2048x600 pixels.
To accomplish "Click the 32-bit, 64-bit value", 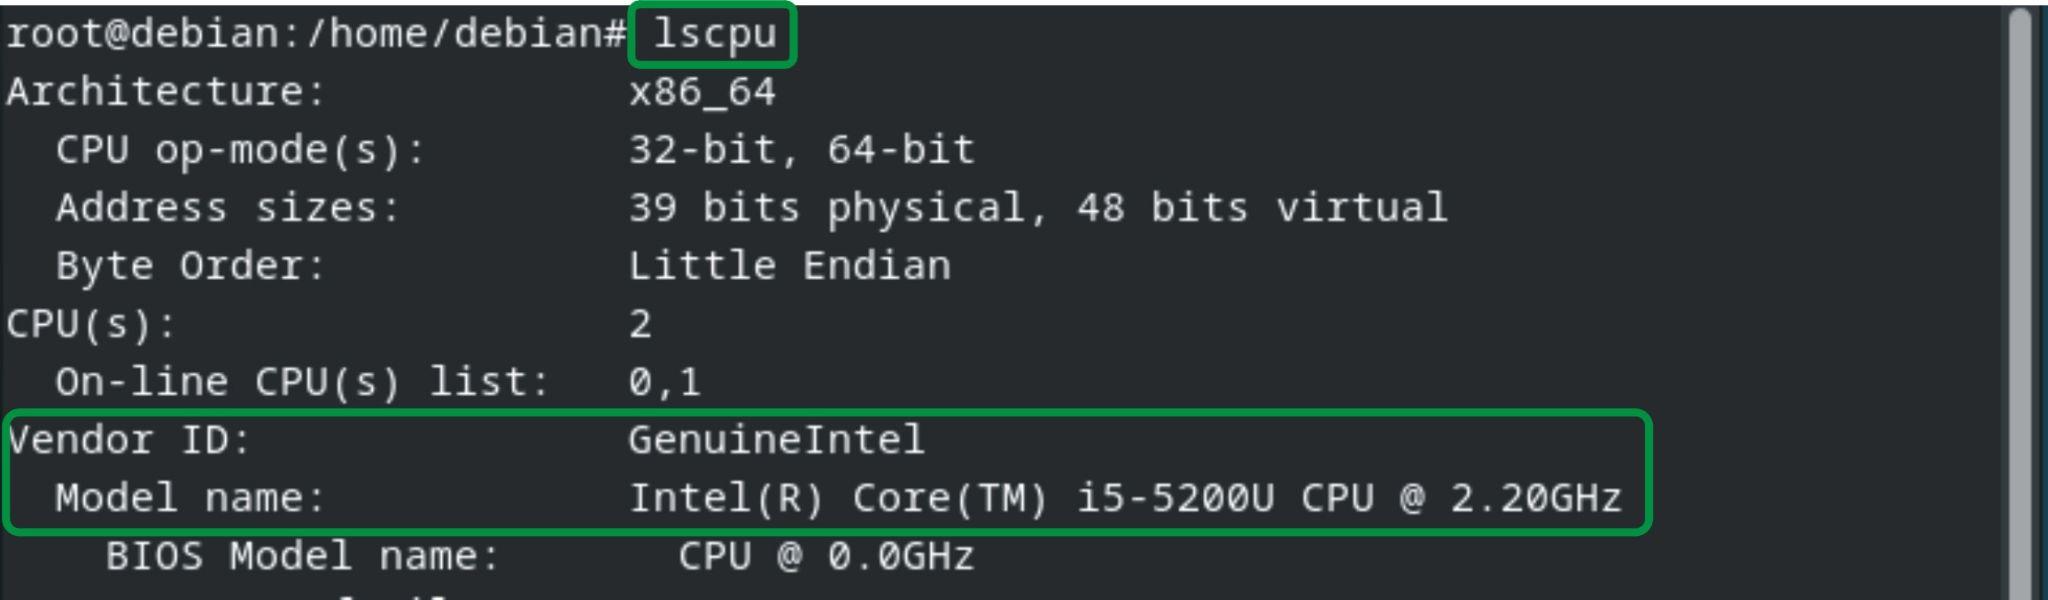I will [x=802, y=150].
